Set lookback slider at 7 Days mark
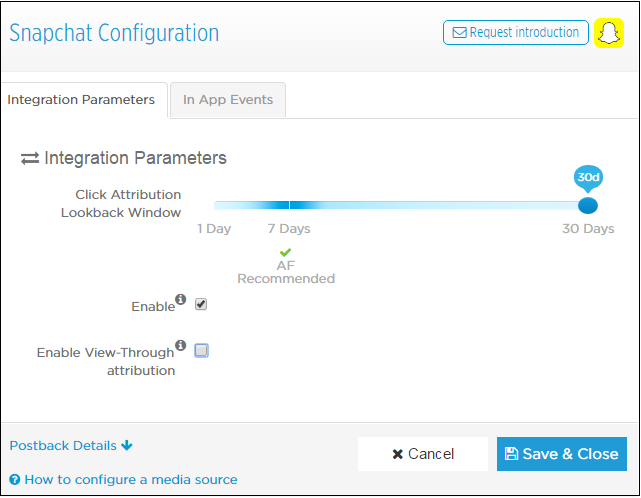The height and width of the screenshot is (498, 641). pyautogui.click(x=289, y=205)
